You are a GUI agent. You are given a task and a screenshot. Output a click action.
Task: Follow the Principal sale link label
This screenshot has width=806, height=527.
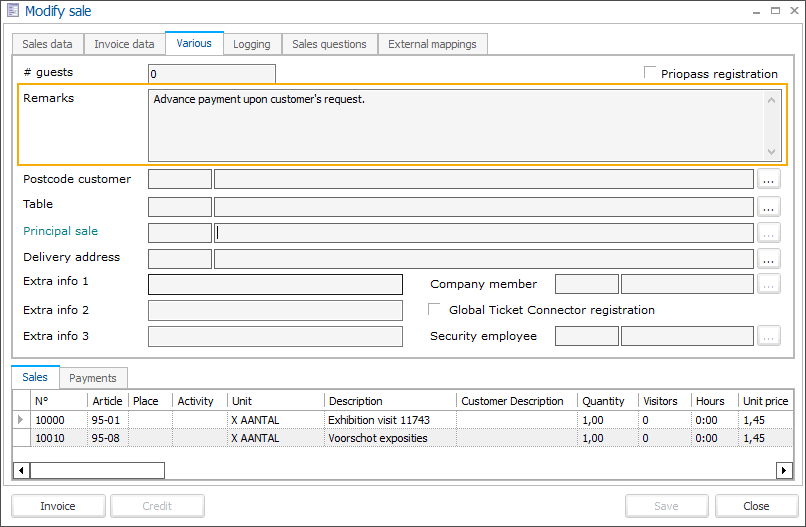pos(60,231)
